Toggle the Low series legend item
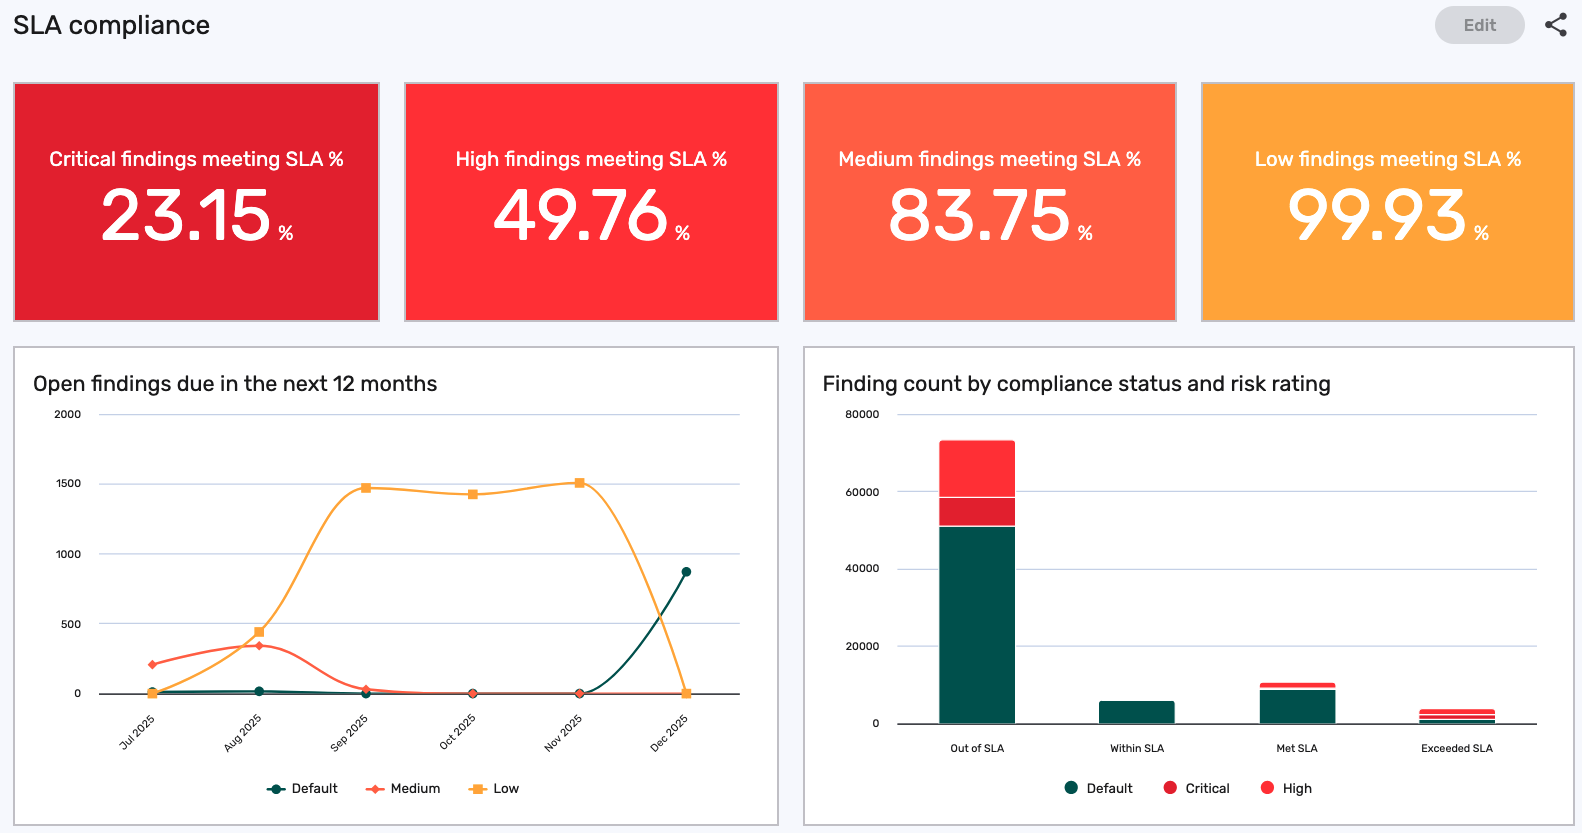 [x=494, y=789]
